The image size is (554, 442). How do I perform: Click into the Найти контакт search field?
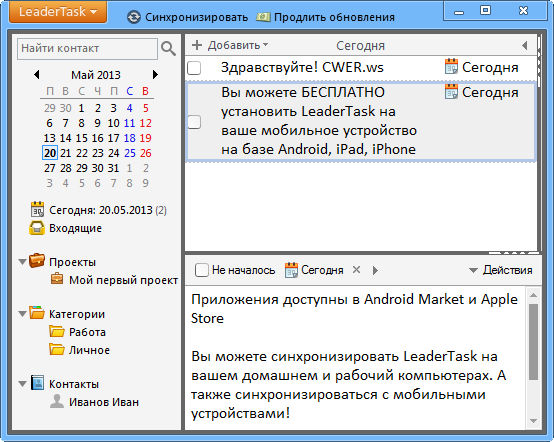[x=87, y=48]
